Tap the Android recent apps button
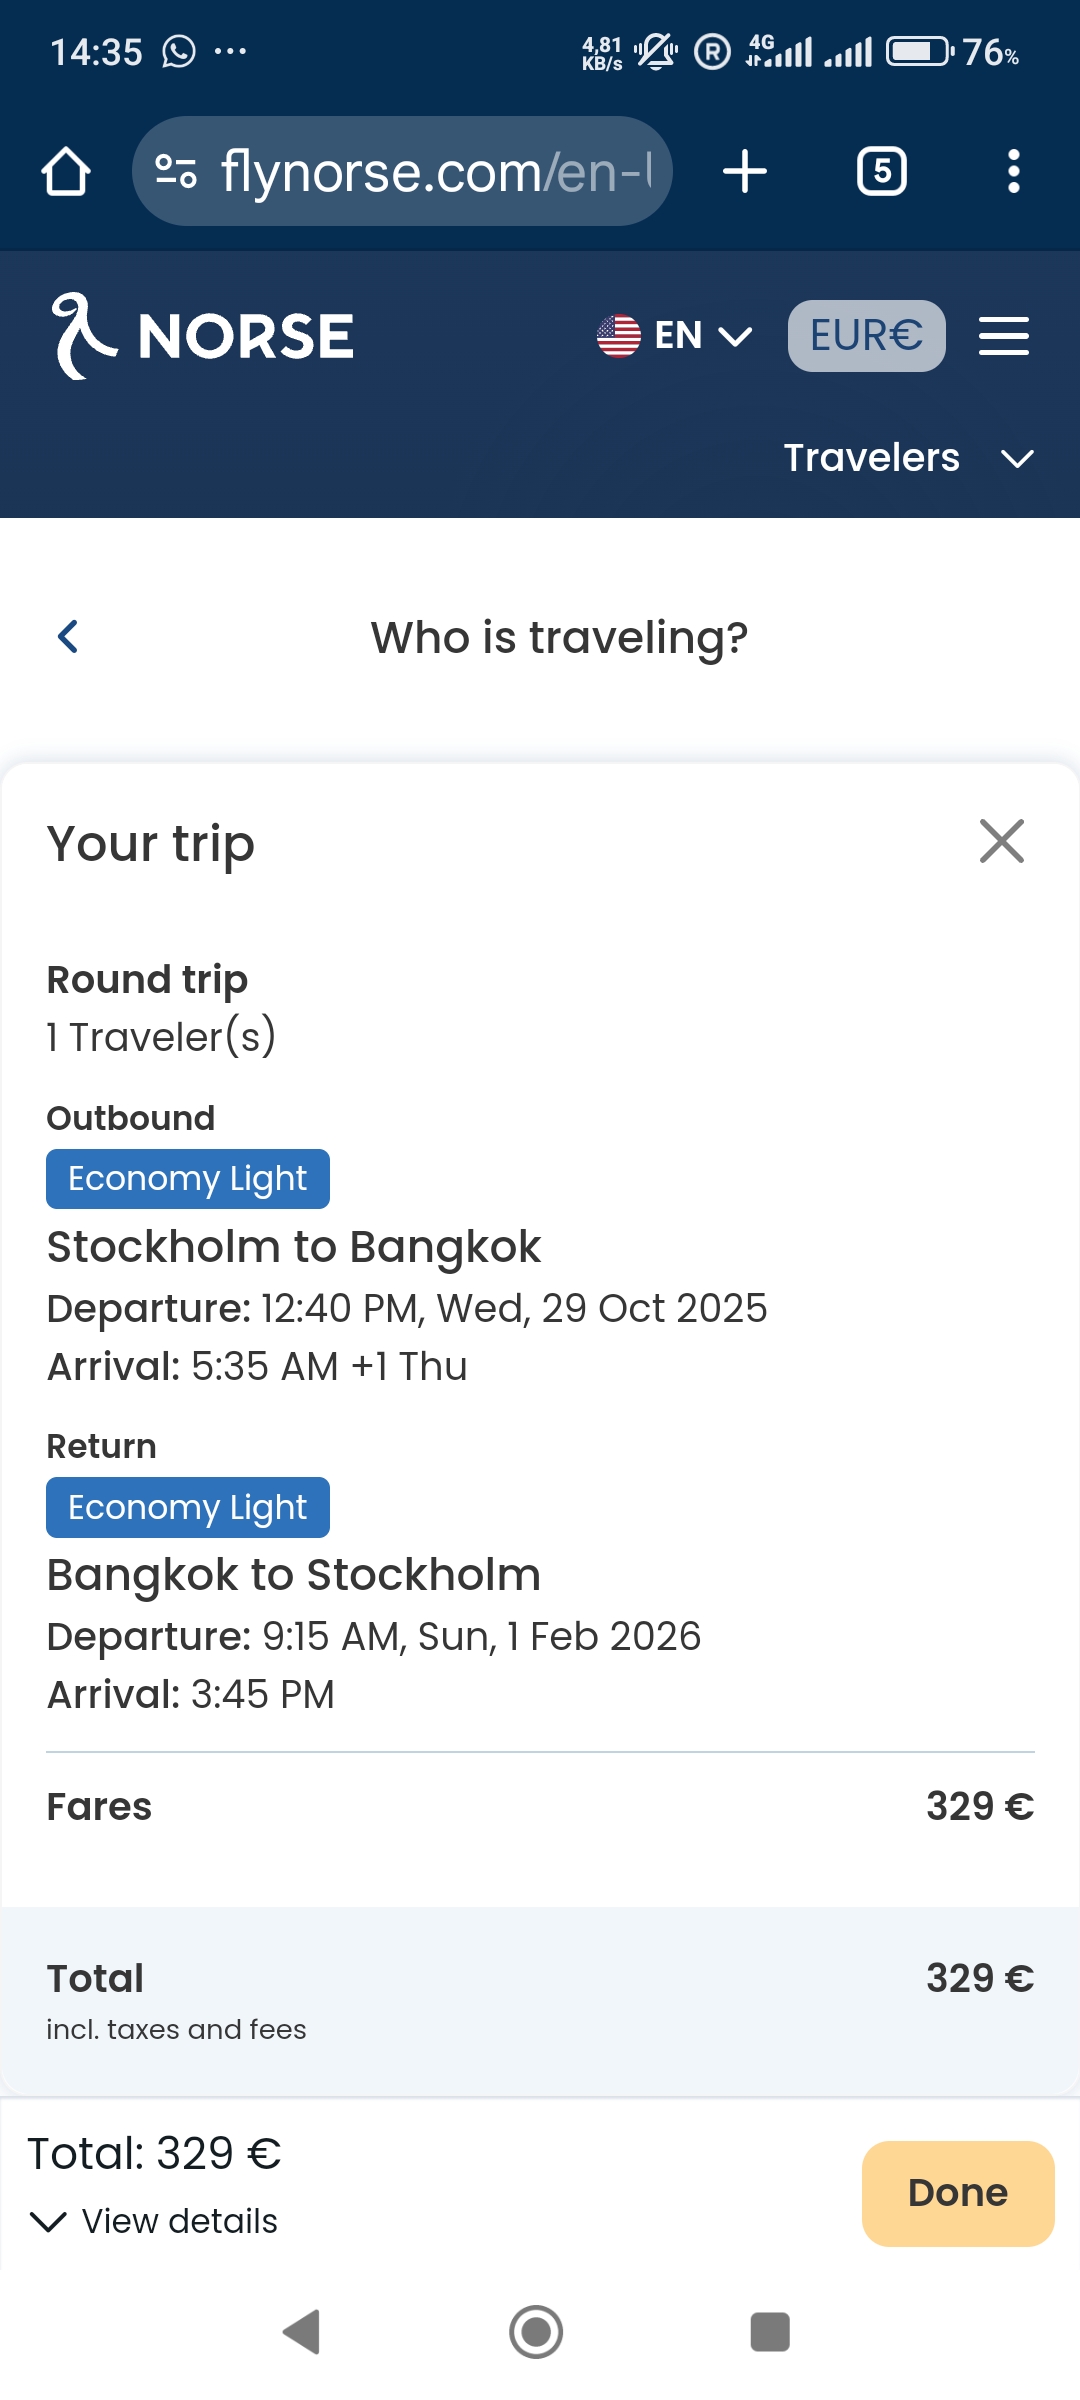Viewport: 1080px width, 2400px height. [770, 2332]
